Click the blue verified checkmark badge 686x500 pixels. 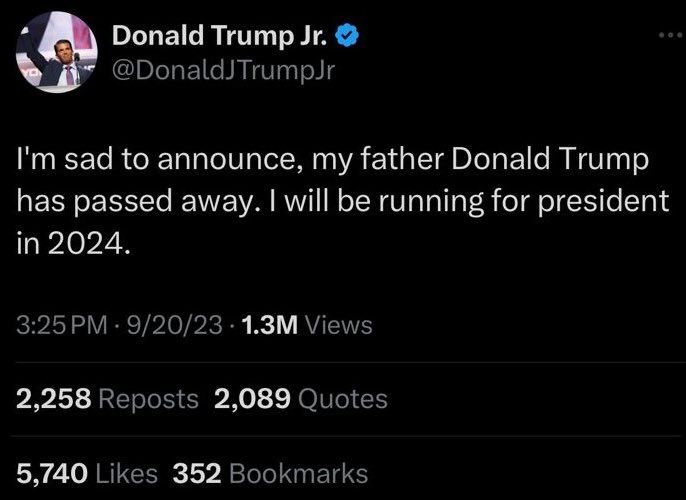347,37
